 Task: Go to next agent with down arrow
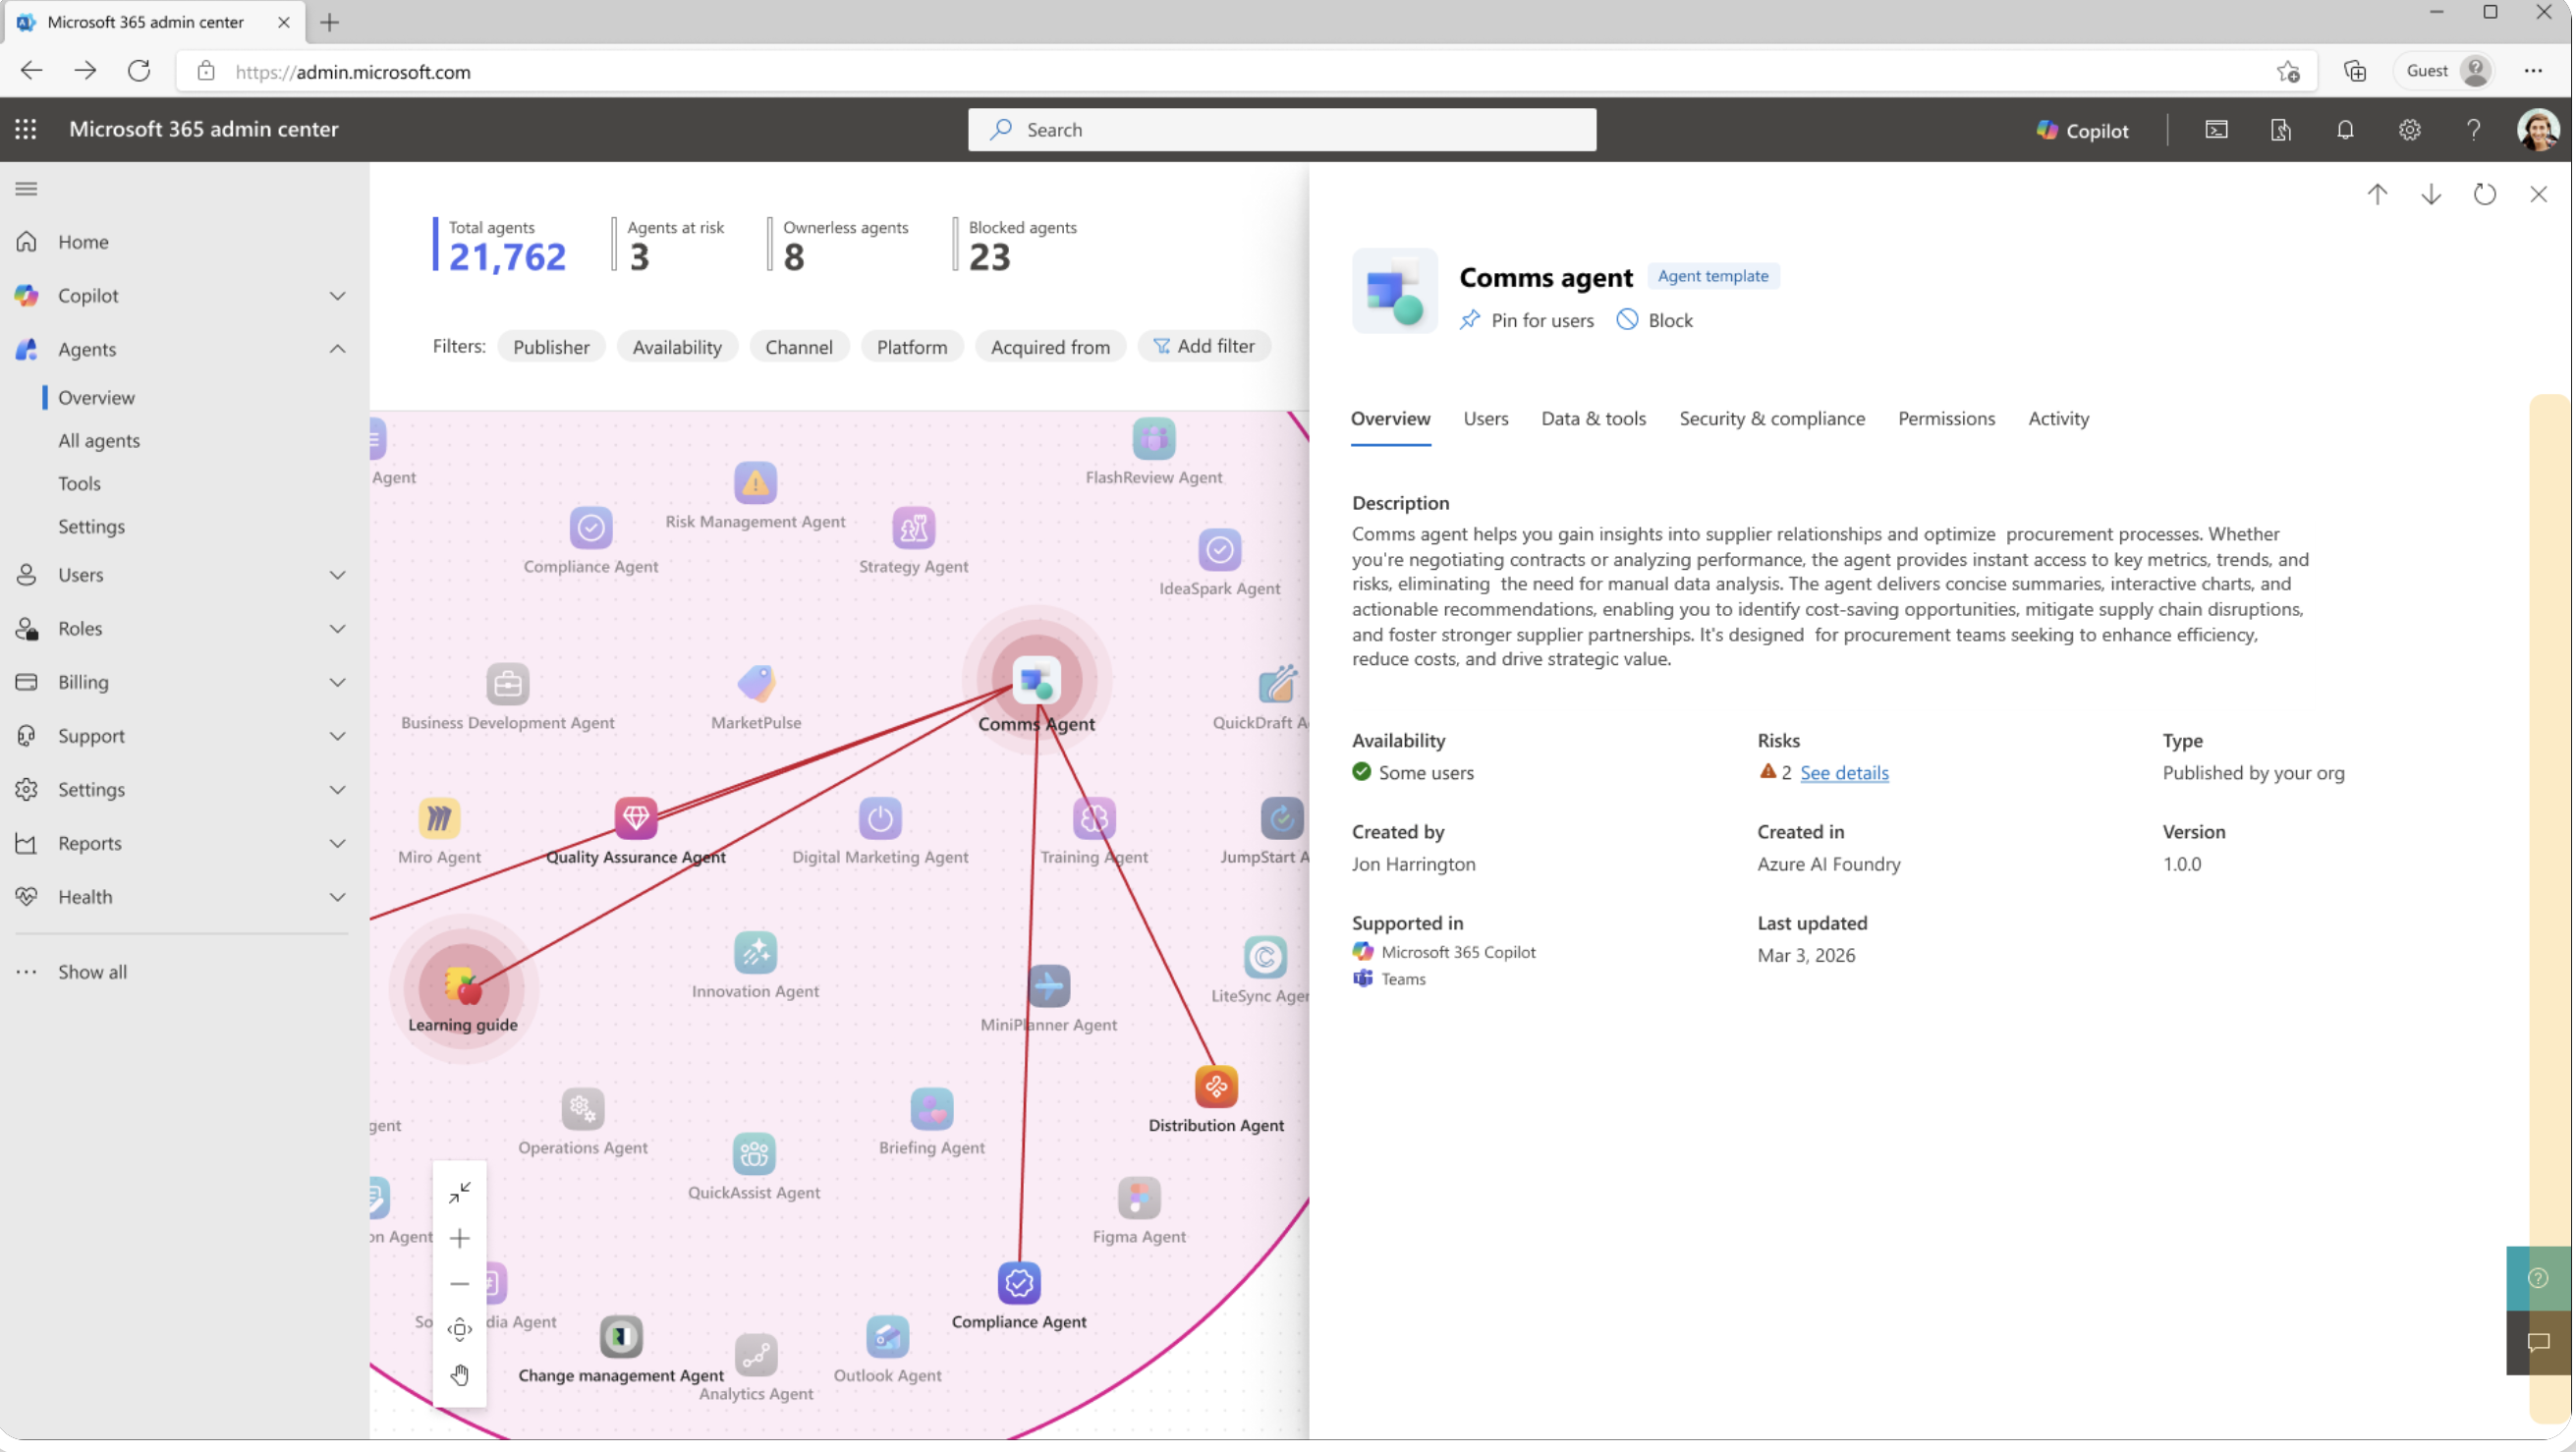coord(2431,194)
